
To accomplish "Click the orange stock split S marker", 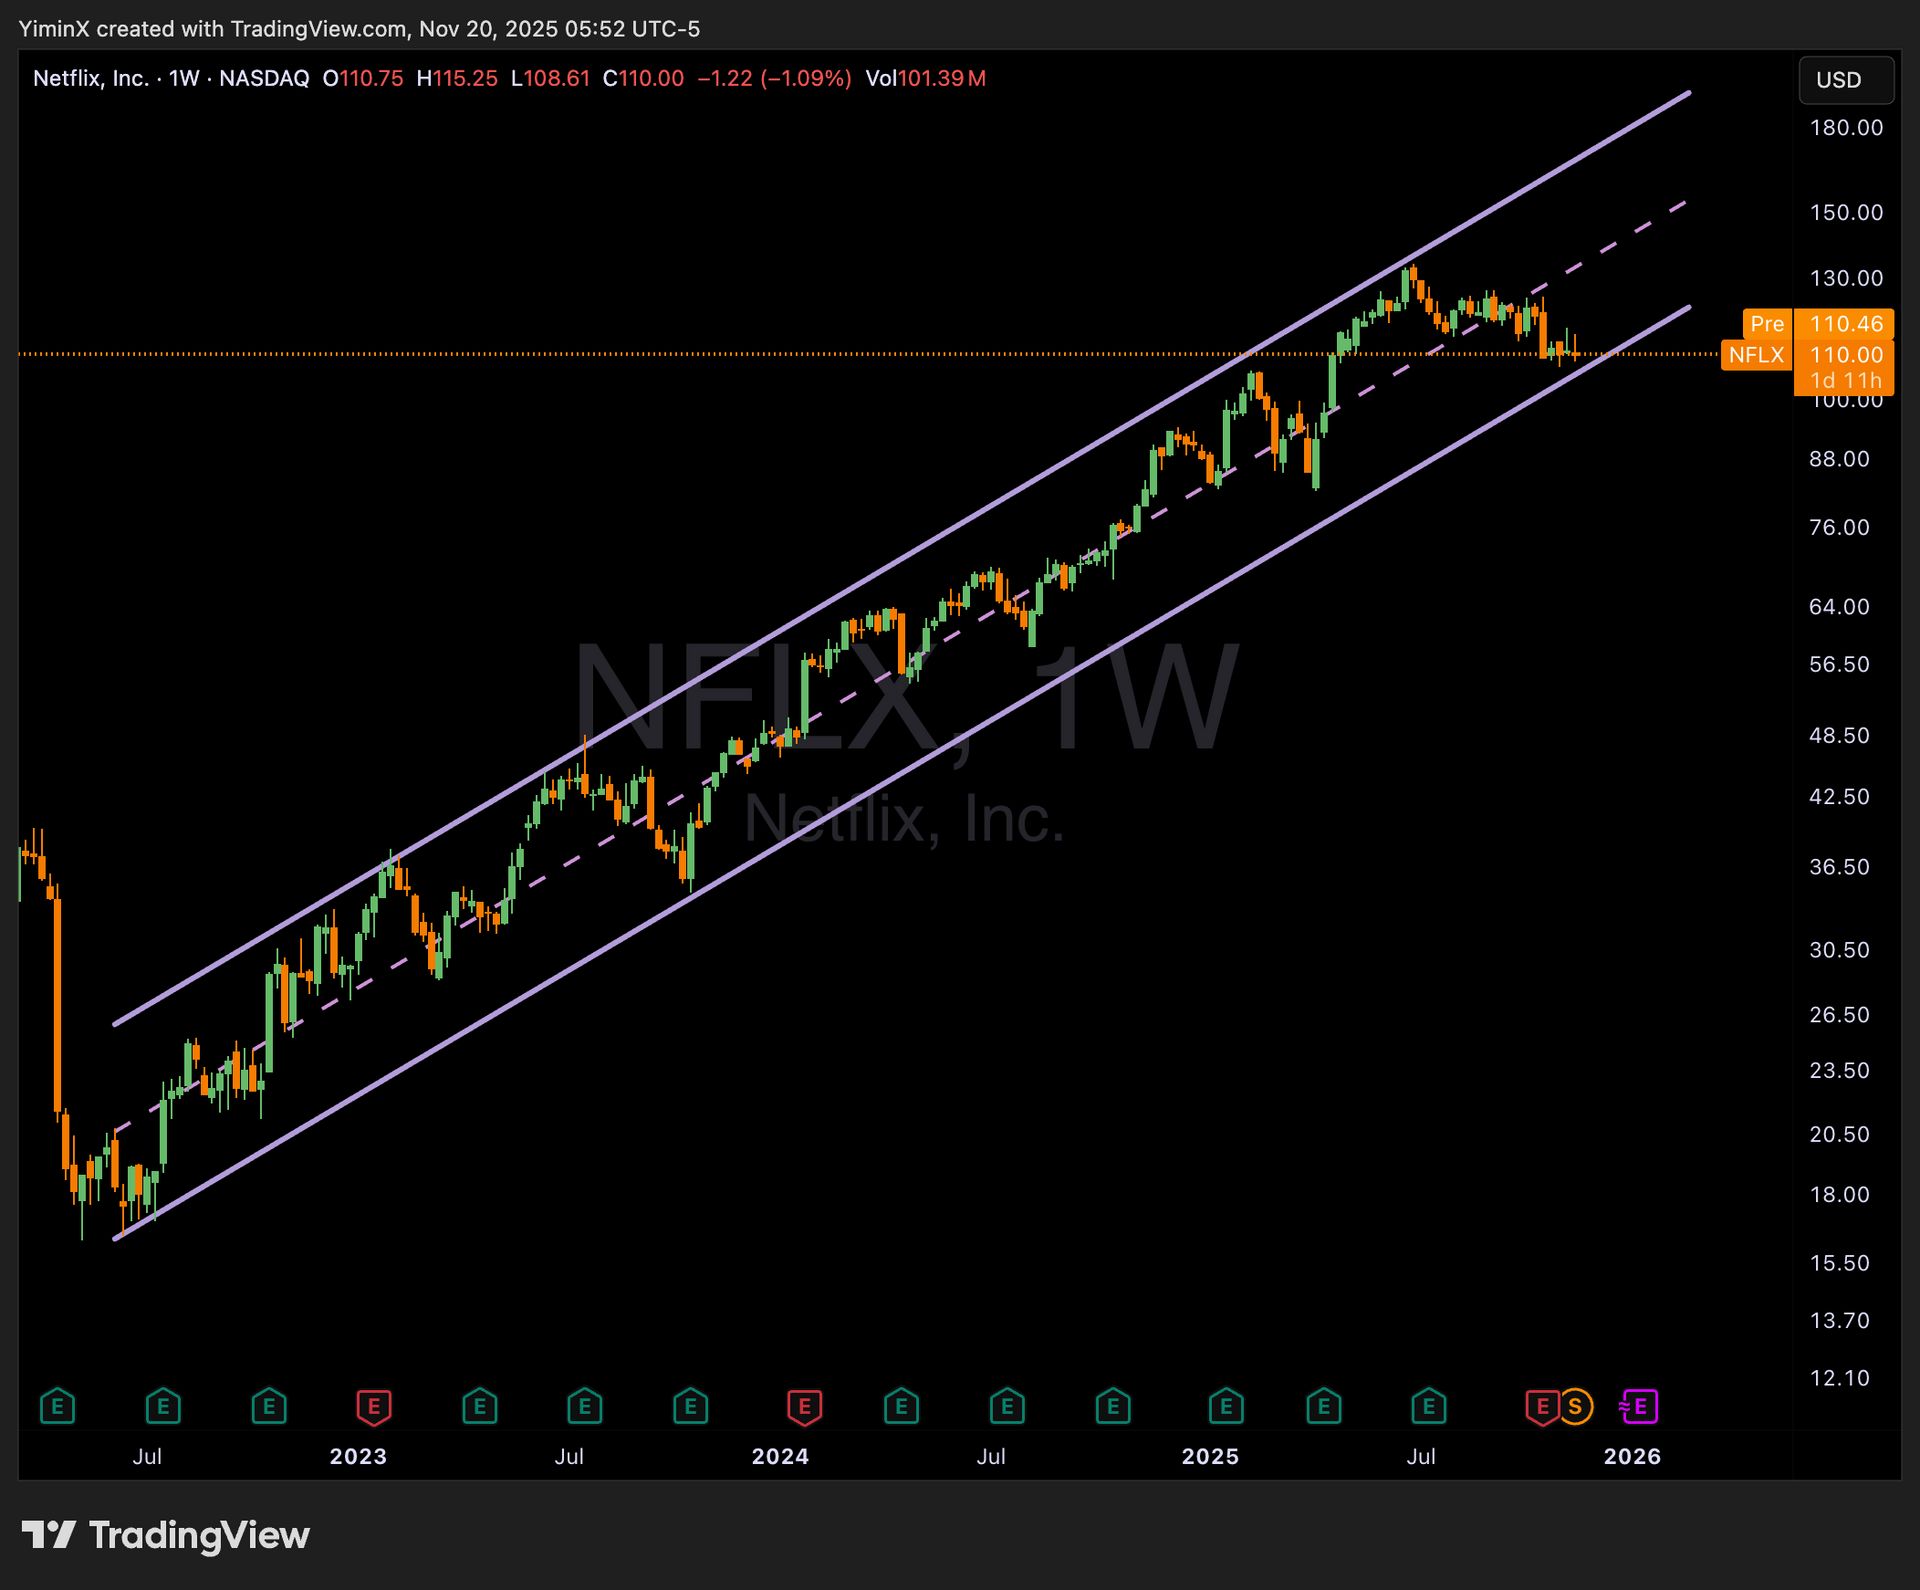I will coord(1575,1406).
